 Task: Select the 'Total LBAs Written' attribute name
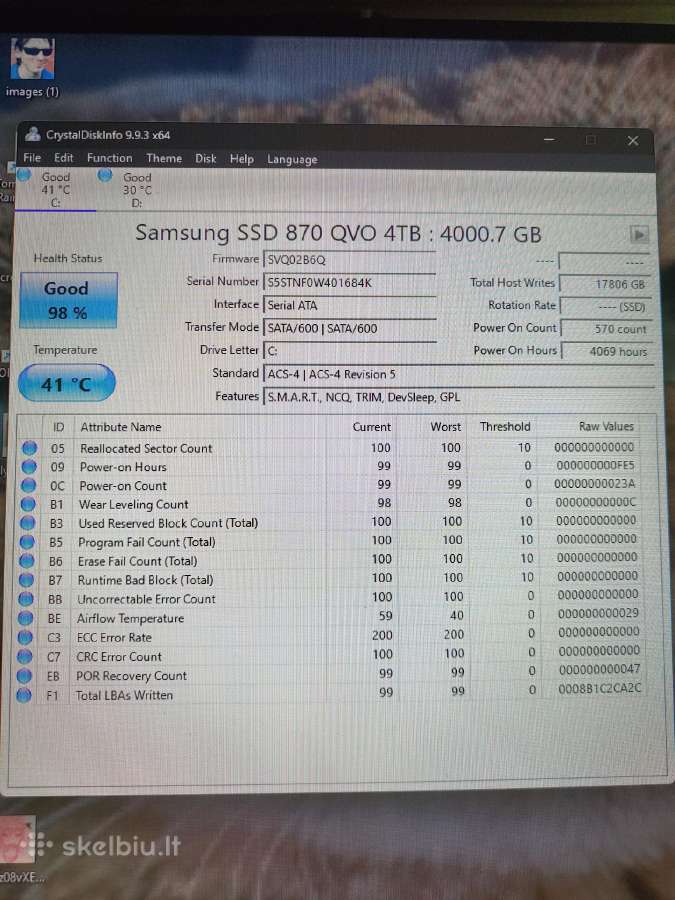tap(124, 695)
